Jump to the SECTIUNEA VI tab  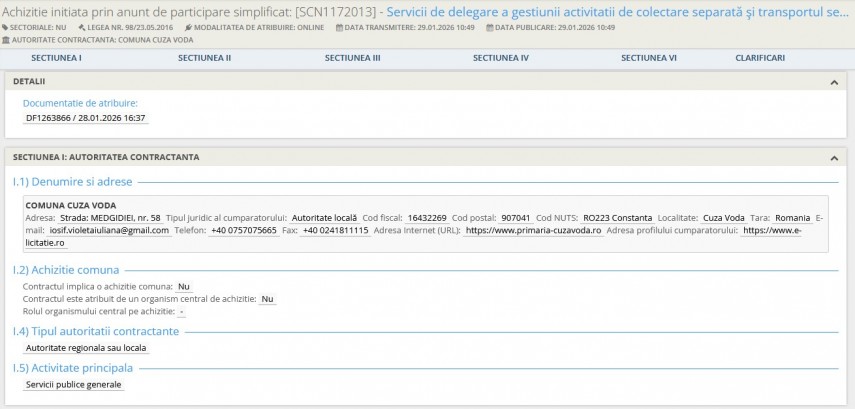[x=648, y=58]
